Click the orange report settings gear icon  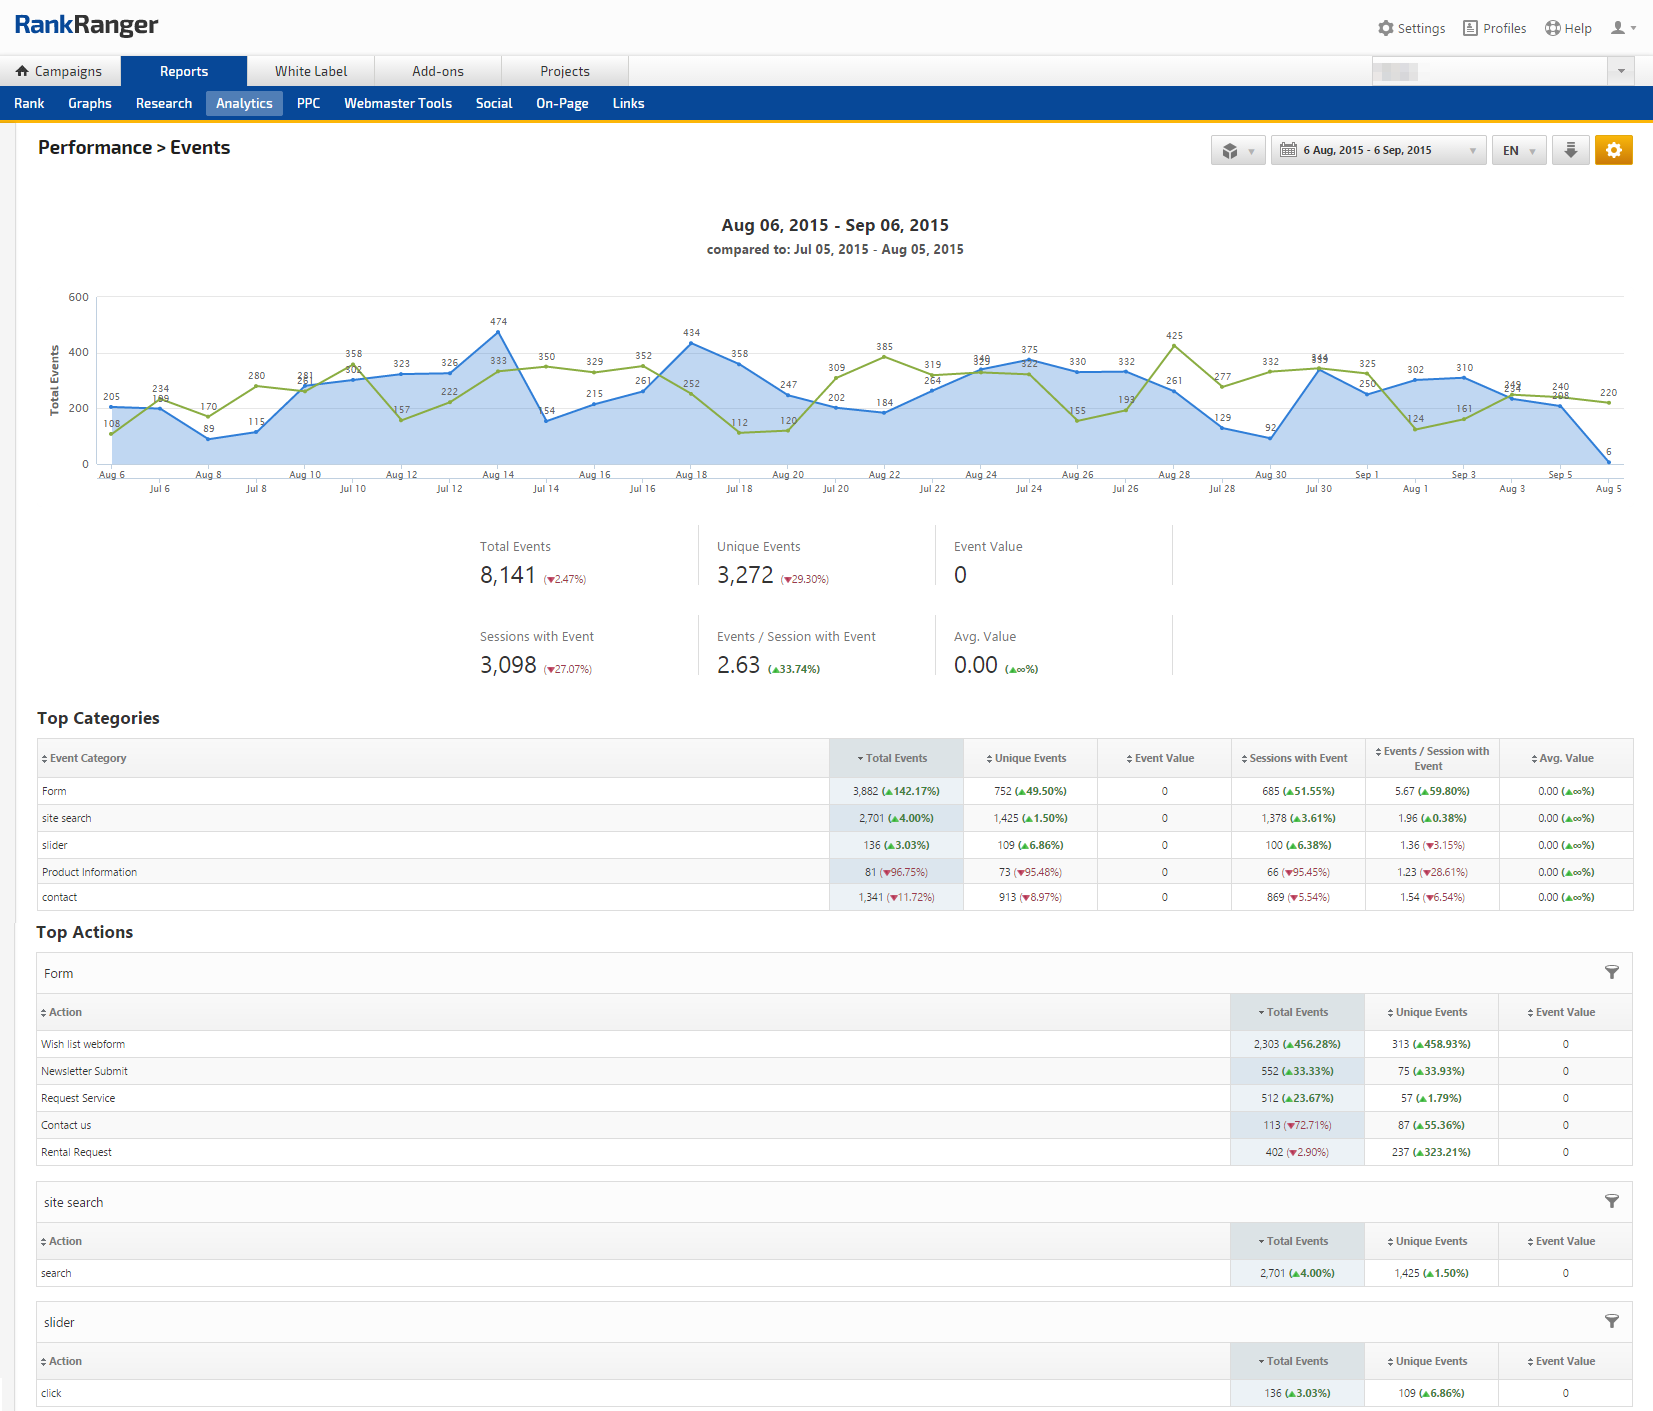click(x=1613, y=150)
